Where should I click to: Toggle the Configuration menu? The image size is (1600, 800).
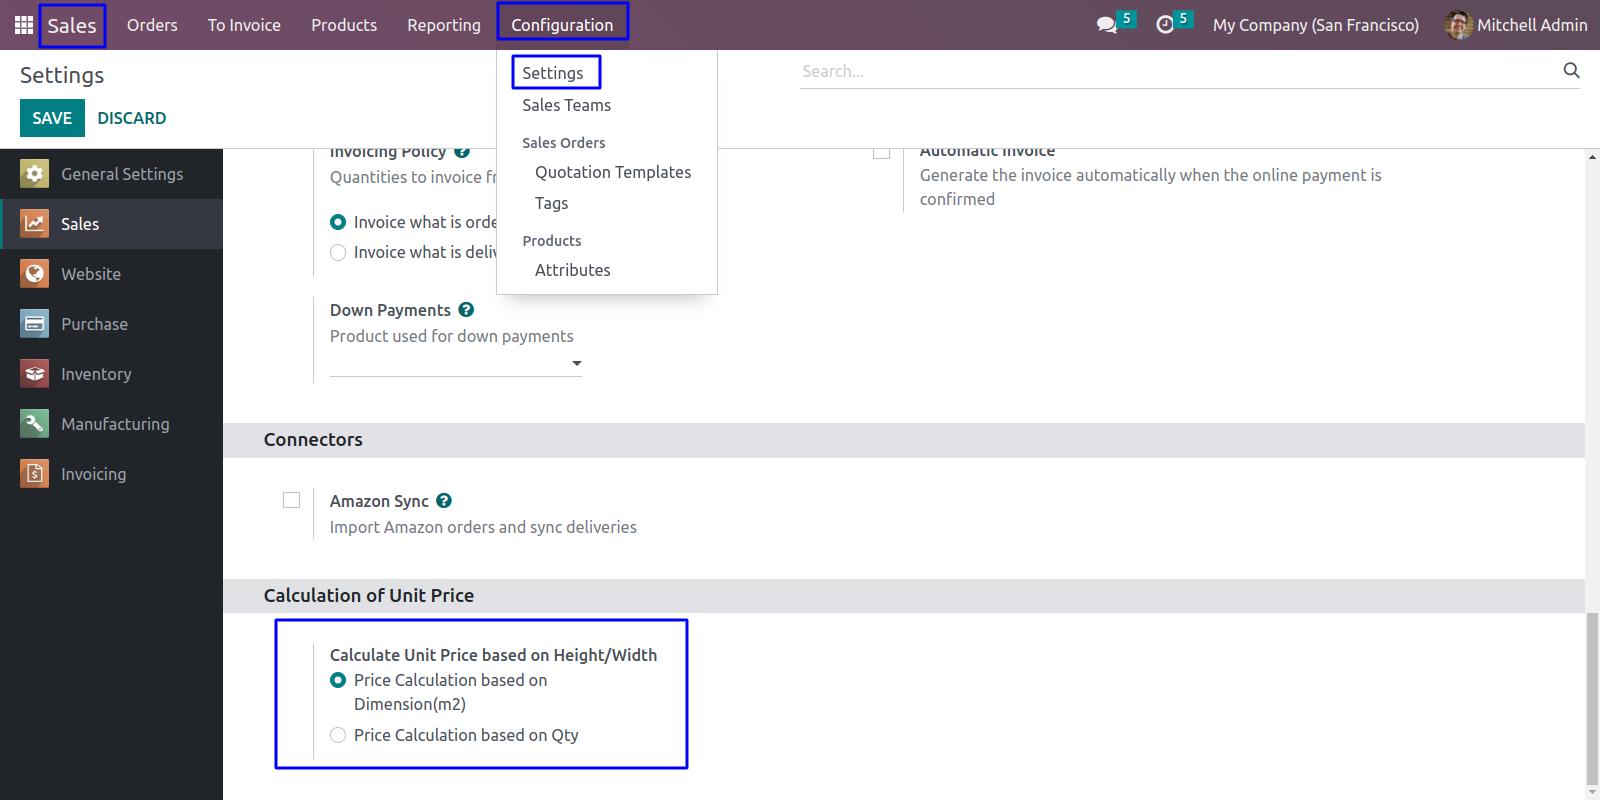pyautogui.click(x=562, y=25)
